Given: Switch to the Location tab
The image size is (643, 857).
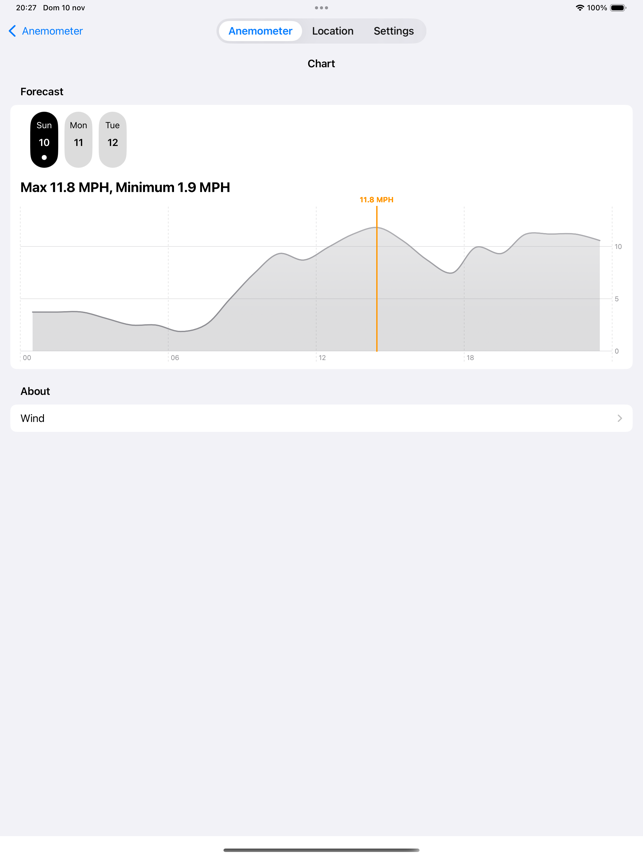Looking at the screenshot, I should click(x=332, y=31).
